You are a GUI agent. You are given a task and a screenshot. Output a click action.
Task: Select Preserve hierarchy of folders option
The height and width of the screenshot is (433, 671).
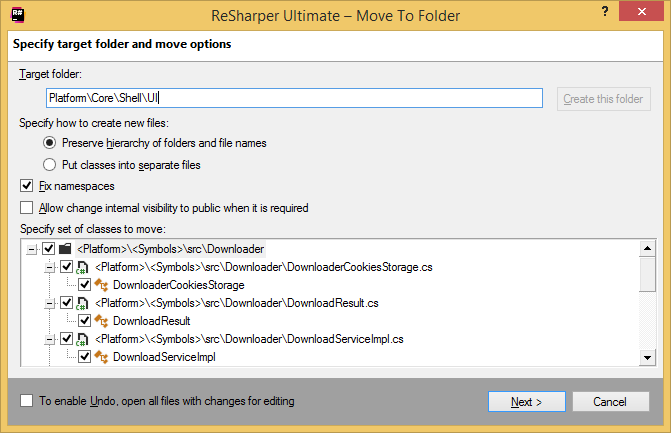(x=49, y=143)
